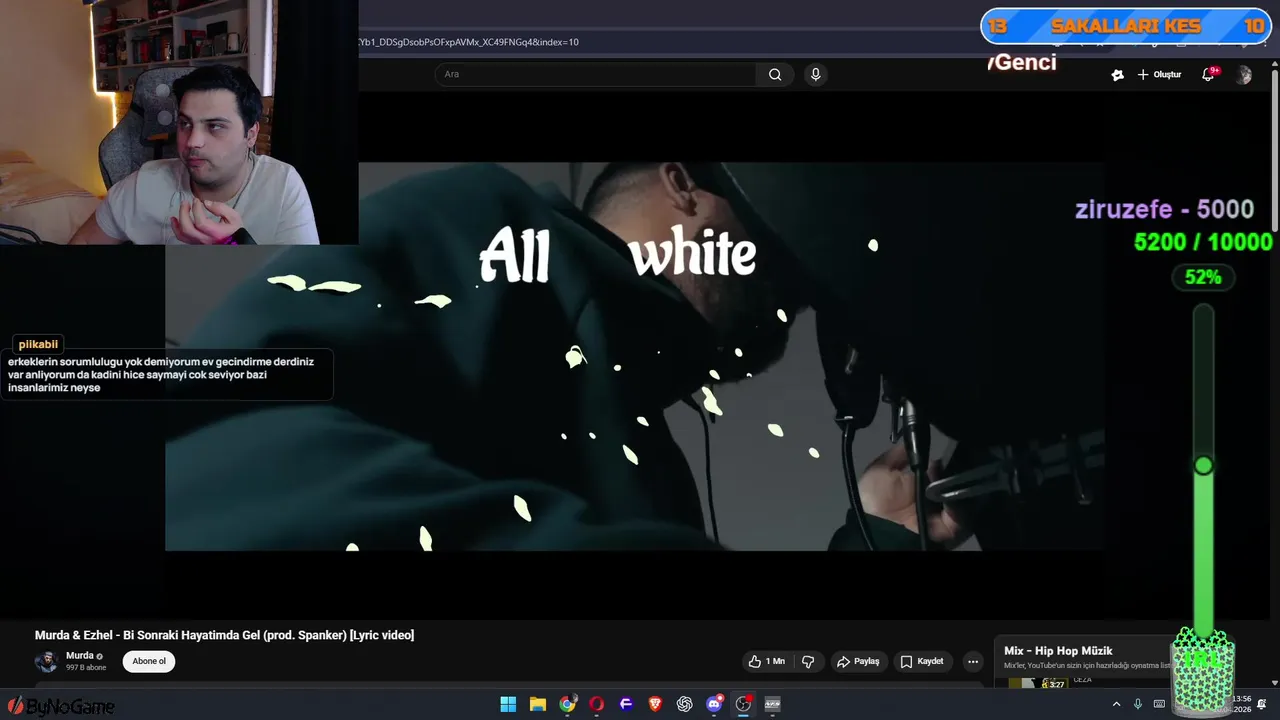The image size is (1280, 720).
Task: Click the 'Oluştur' create button
Action: (1159, 75)
